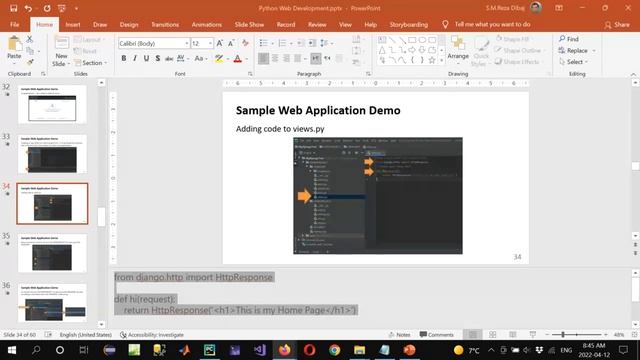Image resolution: width=640 pixels, height=360 pixels.
Task: Open the Transitions tab
Action: tap(165, 24)
